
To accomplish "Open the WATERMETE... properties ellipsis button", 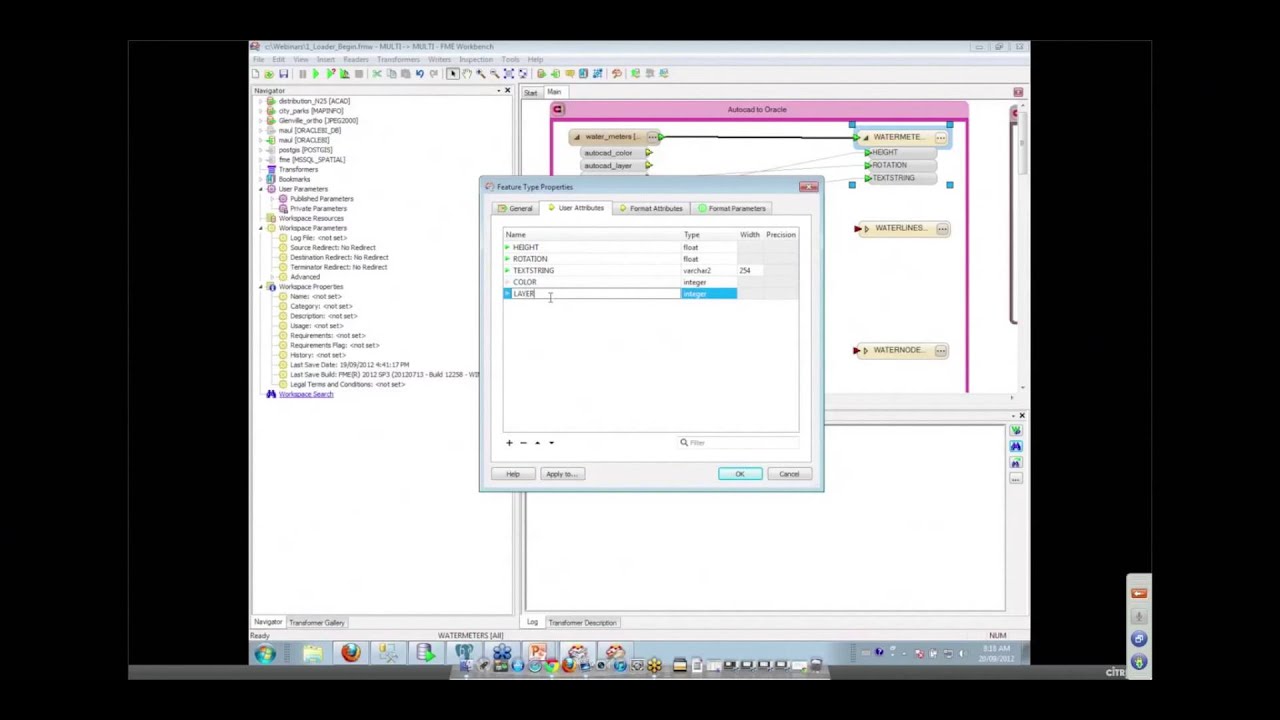I will [x=941, y=137].
